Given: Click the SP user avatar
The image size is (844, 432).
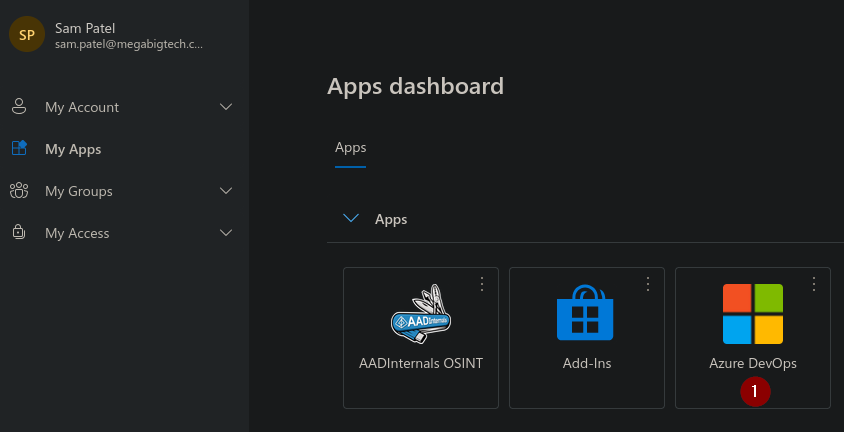Looking at the screenshot, I should click(x=27, y=35).
